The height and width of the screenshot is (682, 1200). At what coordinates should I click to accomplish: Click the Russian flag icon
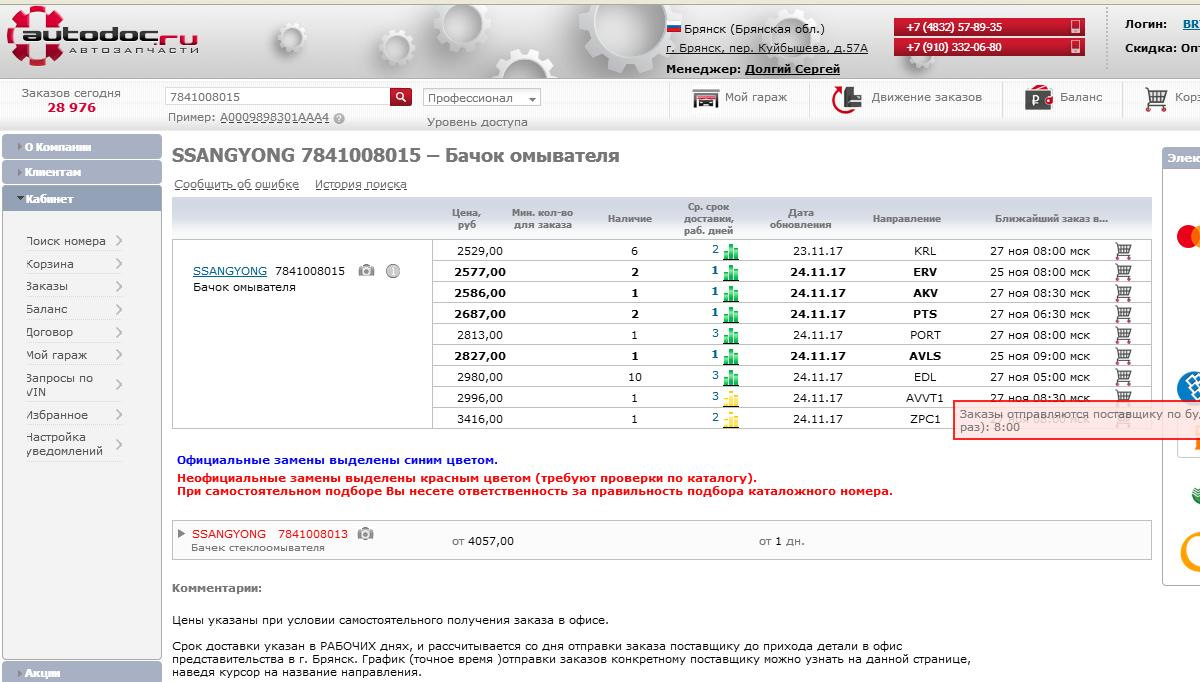pos(674,28)
